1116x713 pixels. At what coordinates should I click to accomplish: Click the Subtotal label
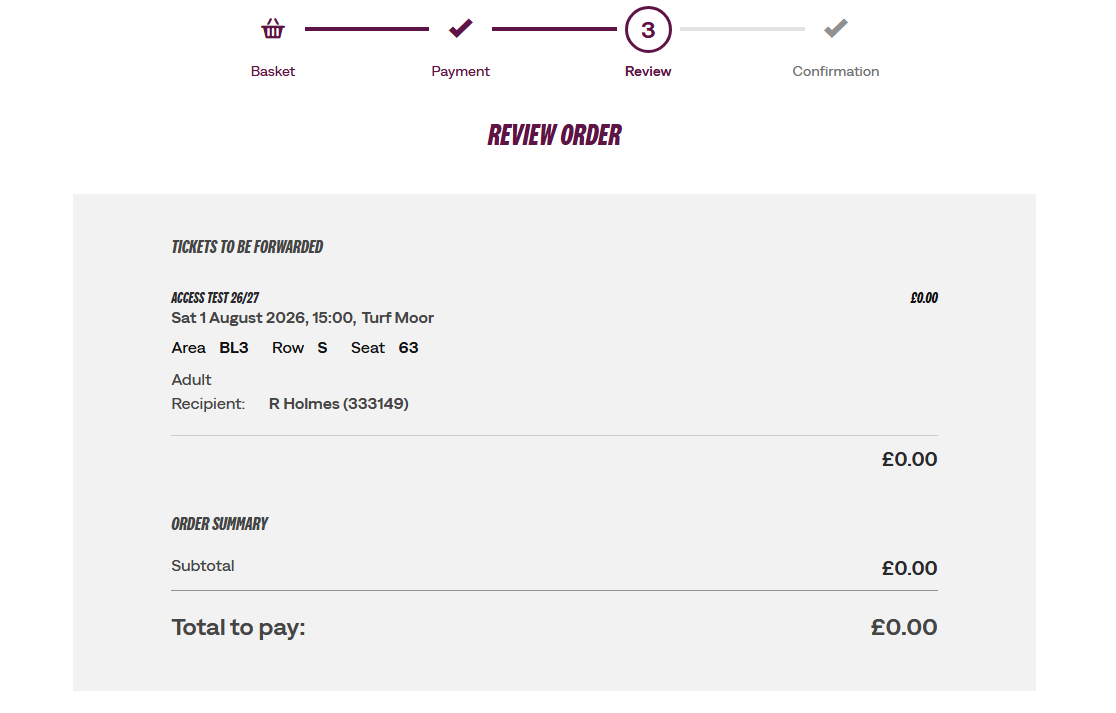(x=203, y=566)
